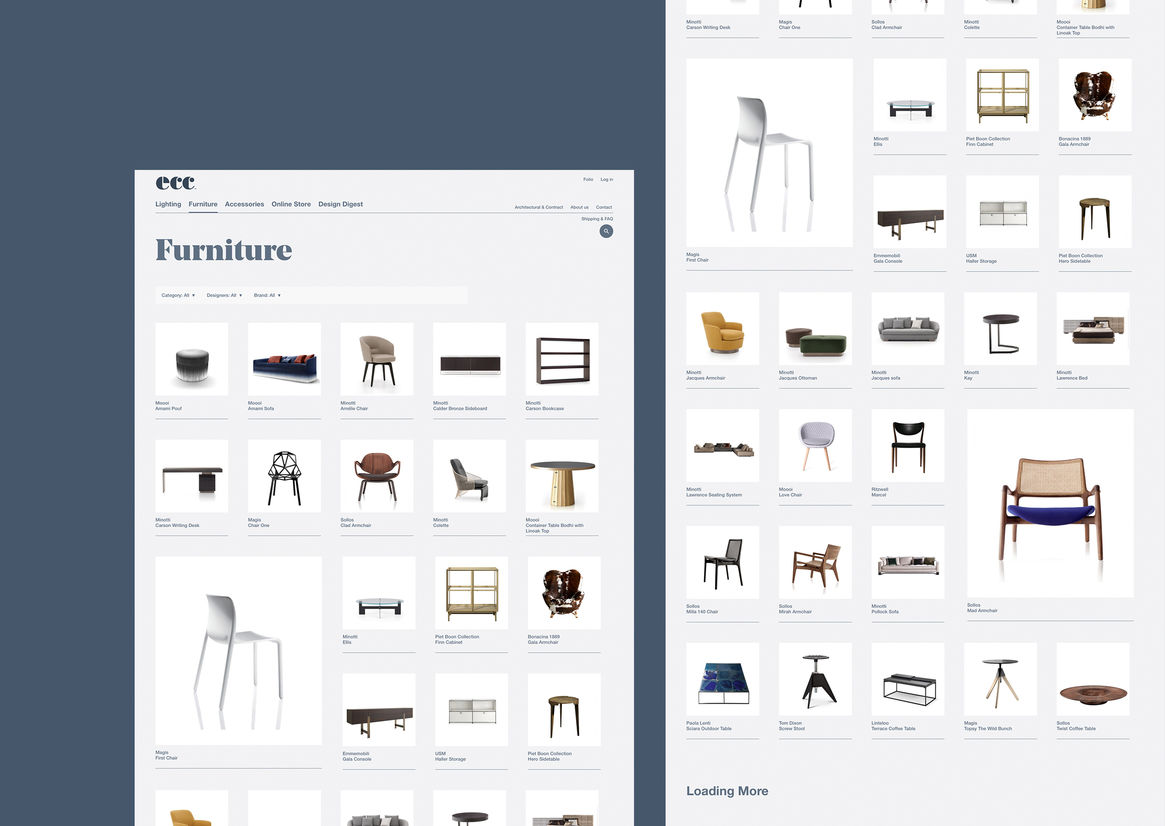Click the round search icon button

click(606, 231)
